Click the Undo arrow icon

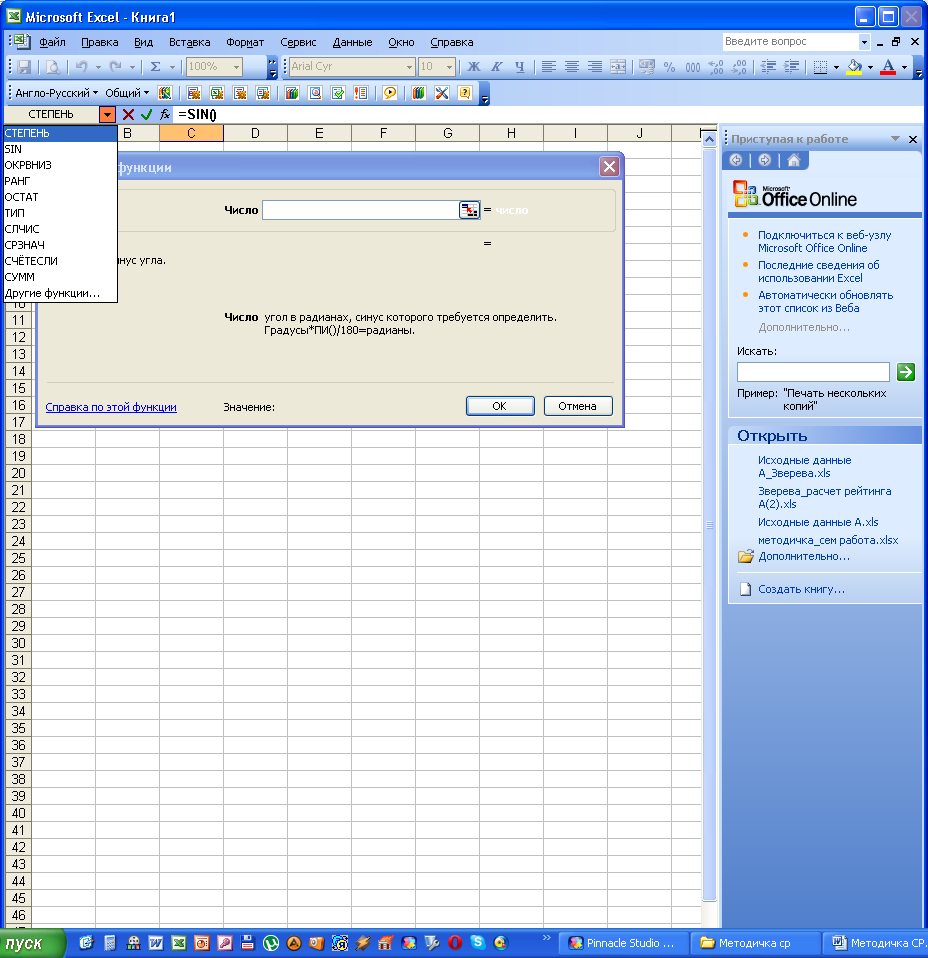(x=81, y=67)
